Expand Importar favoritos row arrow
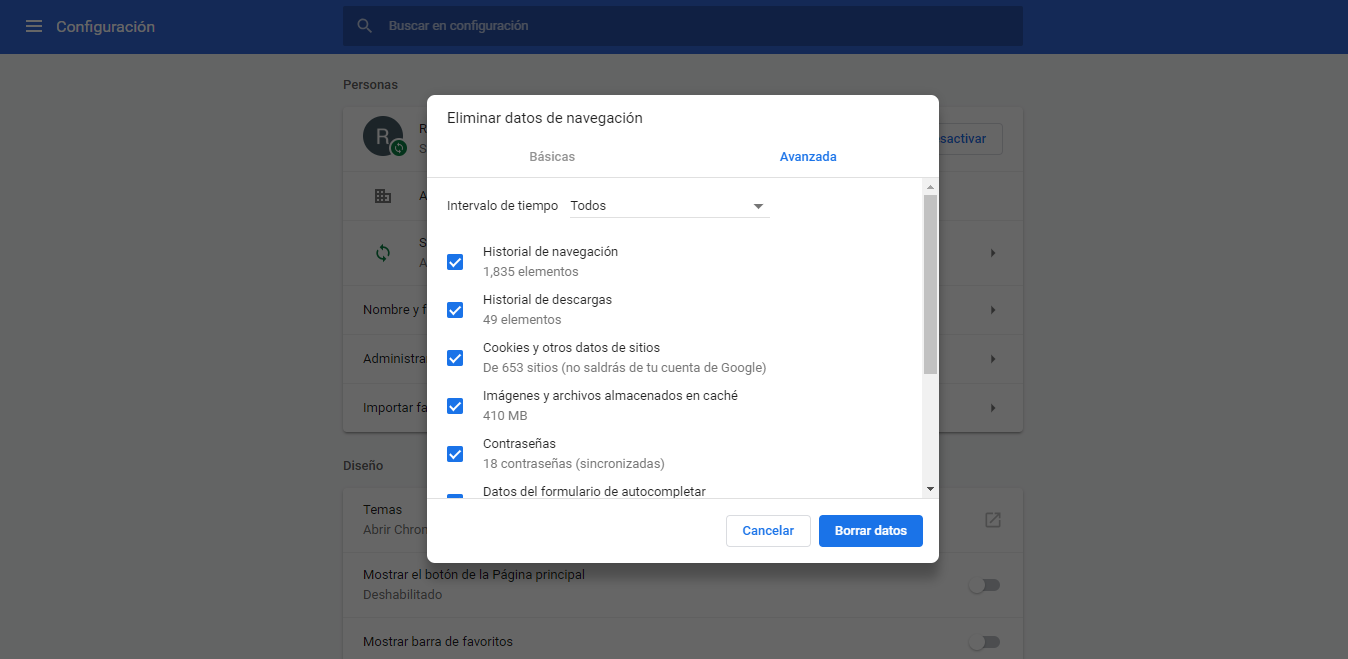Screen dimensions: 1348x659 [993, 408]
